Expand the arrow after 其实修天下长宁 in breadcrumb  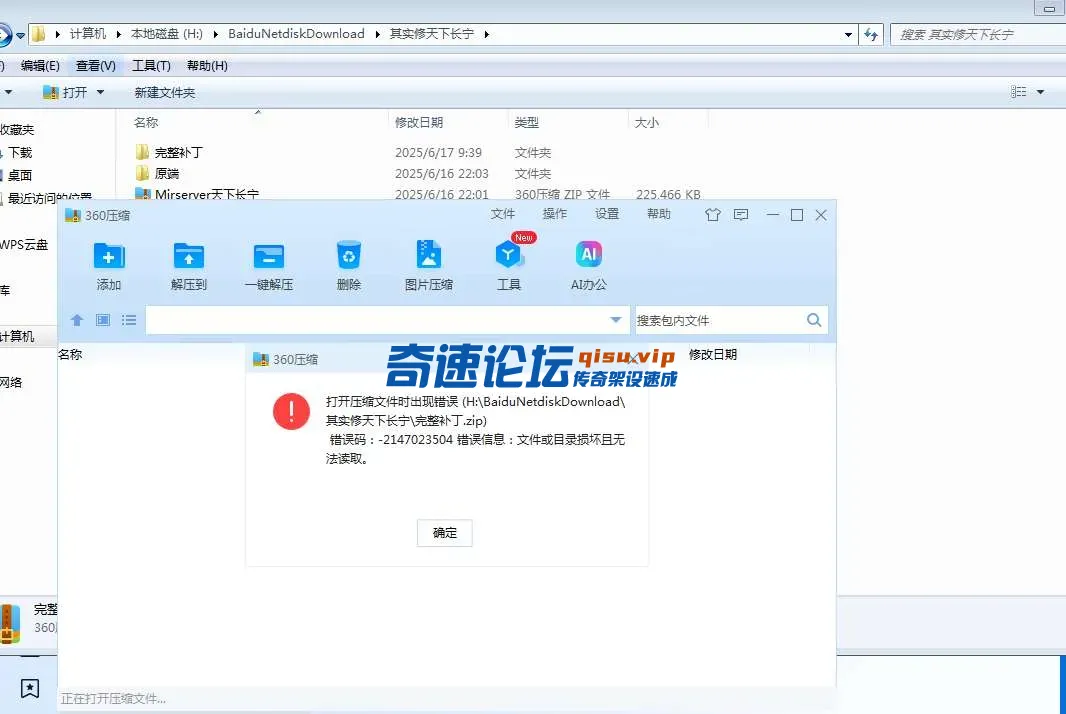486,34
